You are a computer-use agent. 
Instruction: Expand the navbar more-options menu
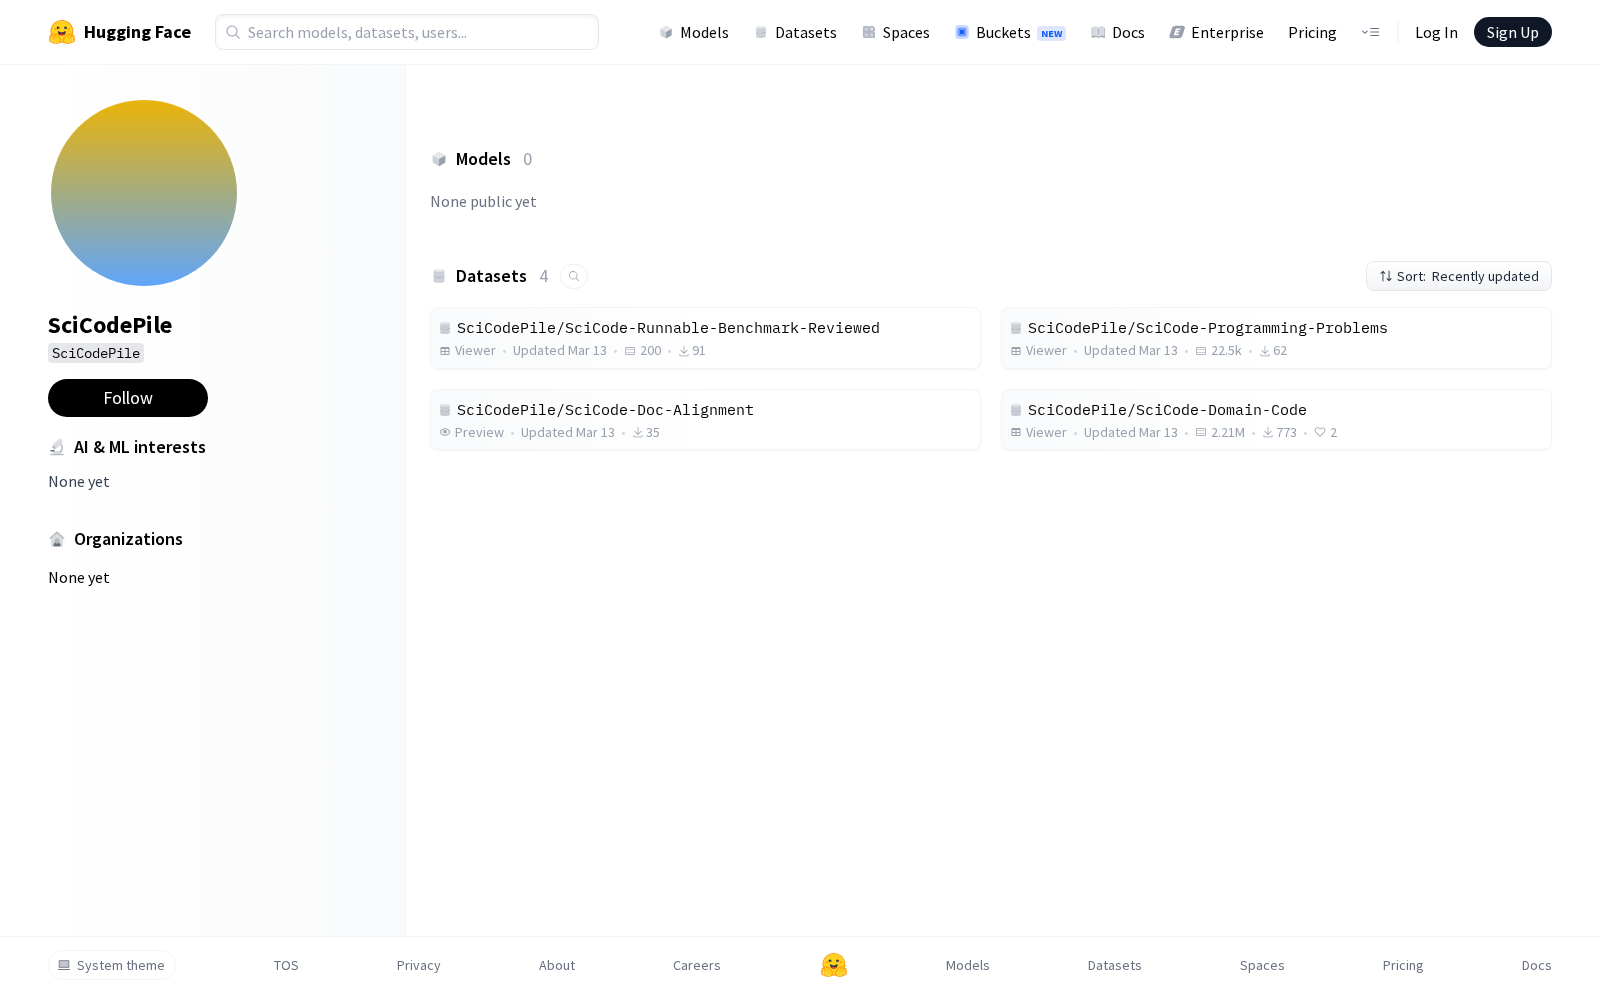click(1370, 33)
